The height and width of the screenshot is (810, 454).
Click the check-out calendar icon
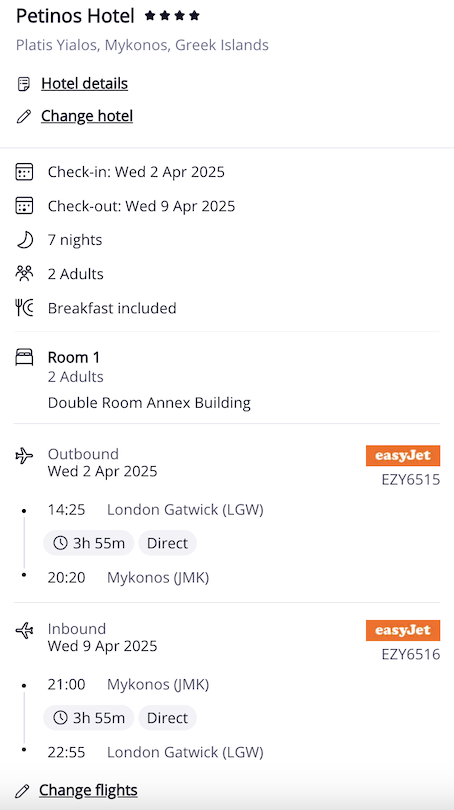tap(24, 206)
